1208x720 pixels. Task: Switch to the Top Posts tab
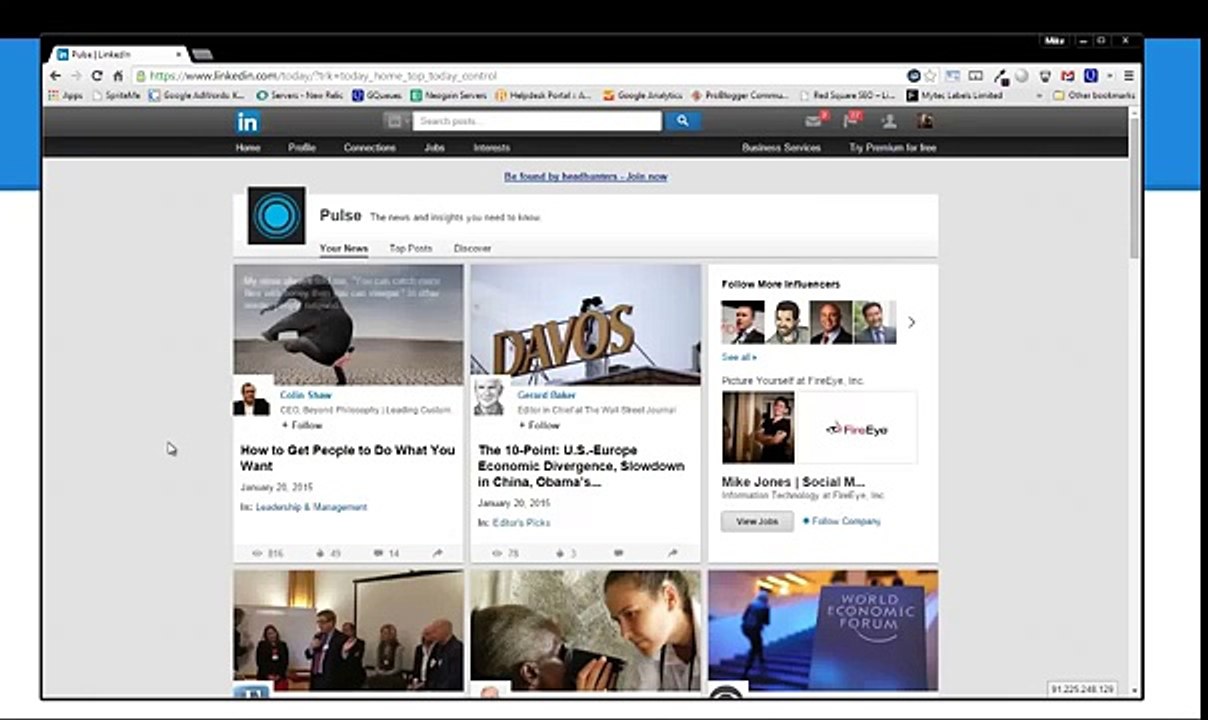pos(411,248)
